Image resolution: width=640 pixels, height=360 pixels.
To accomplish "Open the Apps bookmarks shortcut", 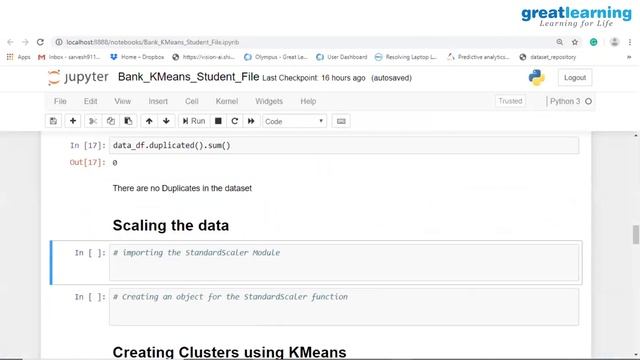I will click(x=18, y=57).
